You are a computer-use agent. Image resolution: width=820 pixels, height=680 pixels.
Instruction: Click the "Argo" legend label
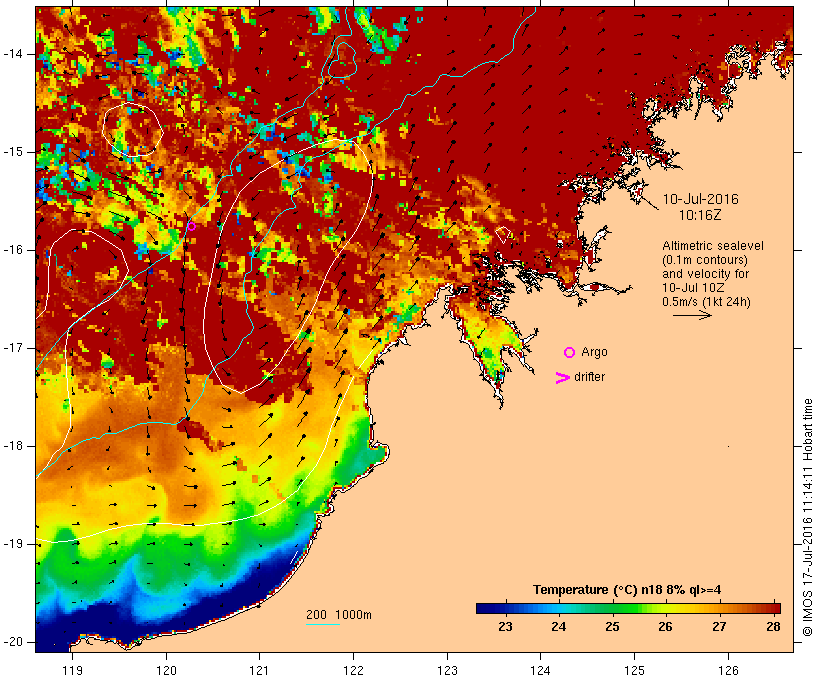pos(594,353)
